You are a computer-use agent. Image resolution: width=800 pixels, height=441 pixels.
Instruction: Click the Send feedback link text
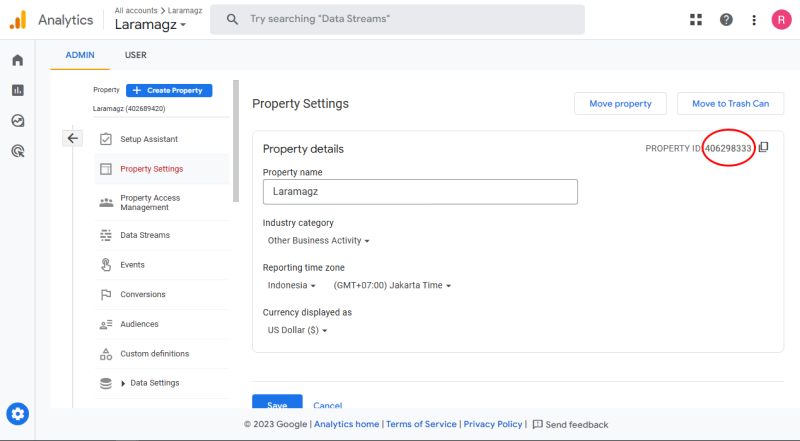tap(577, 425)
